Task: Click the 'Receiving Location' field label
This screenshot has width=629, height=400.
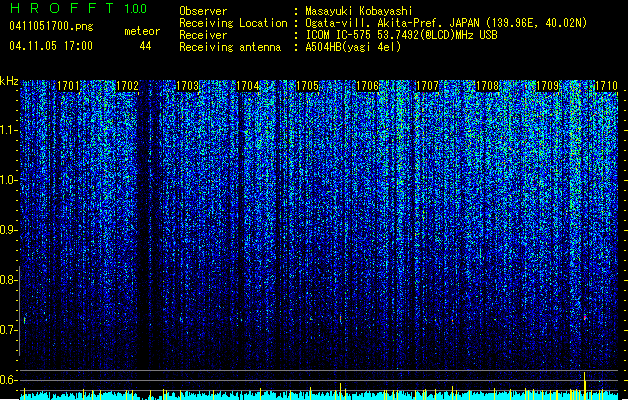Action: [x=233, y=23]
